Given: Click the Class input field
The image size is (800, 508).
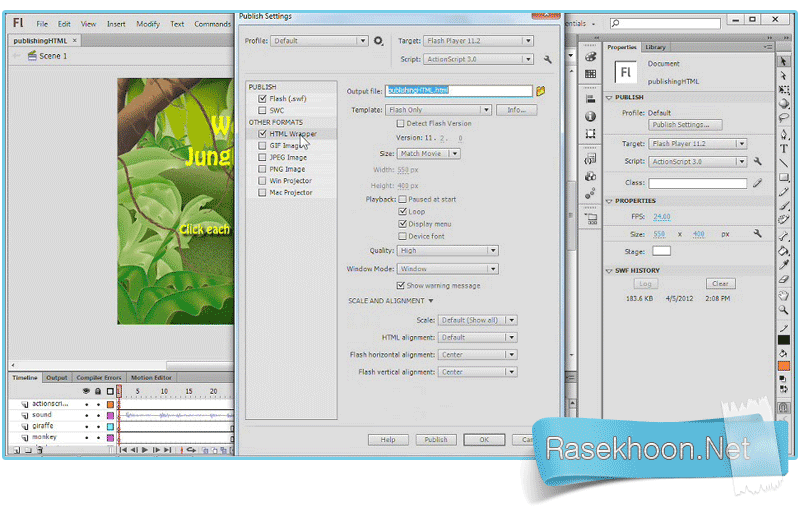Looking at the screenshot, I should [x=697, y=183].
